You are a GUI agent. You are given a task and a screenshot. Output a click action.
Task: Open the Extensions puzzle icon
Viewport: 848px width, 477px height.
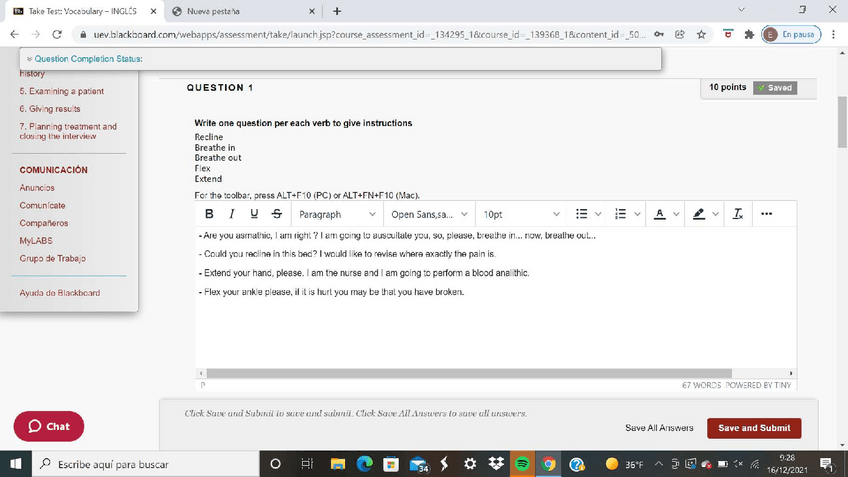pos(749,35)
